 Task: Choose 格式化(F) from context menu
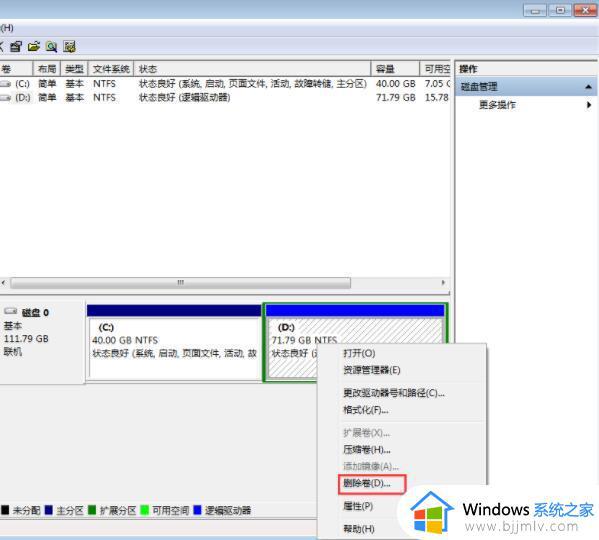tap(366, 410)
